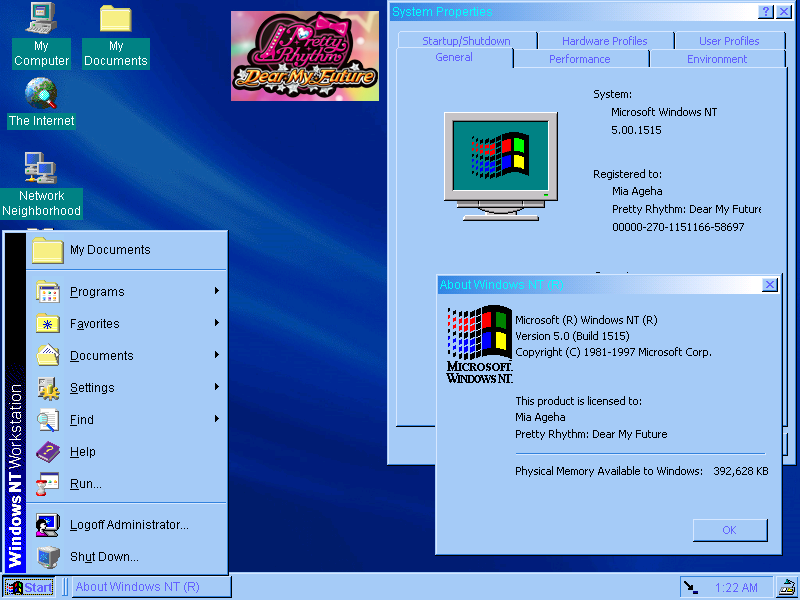Open the Settings submenu in Start menu
Viewport: 800px width, 600px height.
(x=127, y=388)
